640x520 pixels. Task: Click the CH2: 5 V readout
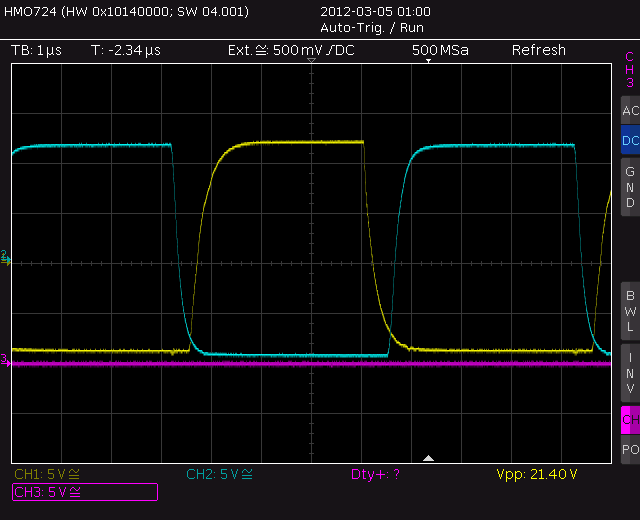[219, 474]
